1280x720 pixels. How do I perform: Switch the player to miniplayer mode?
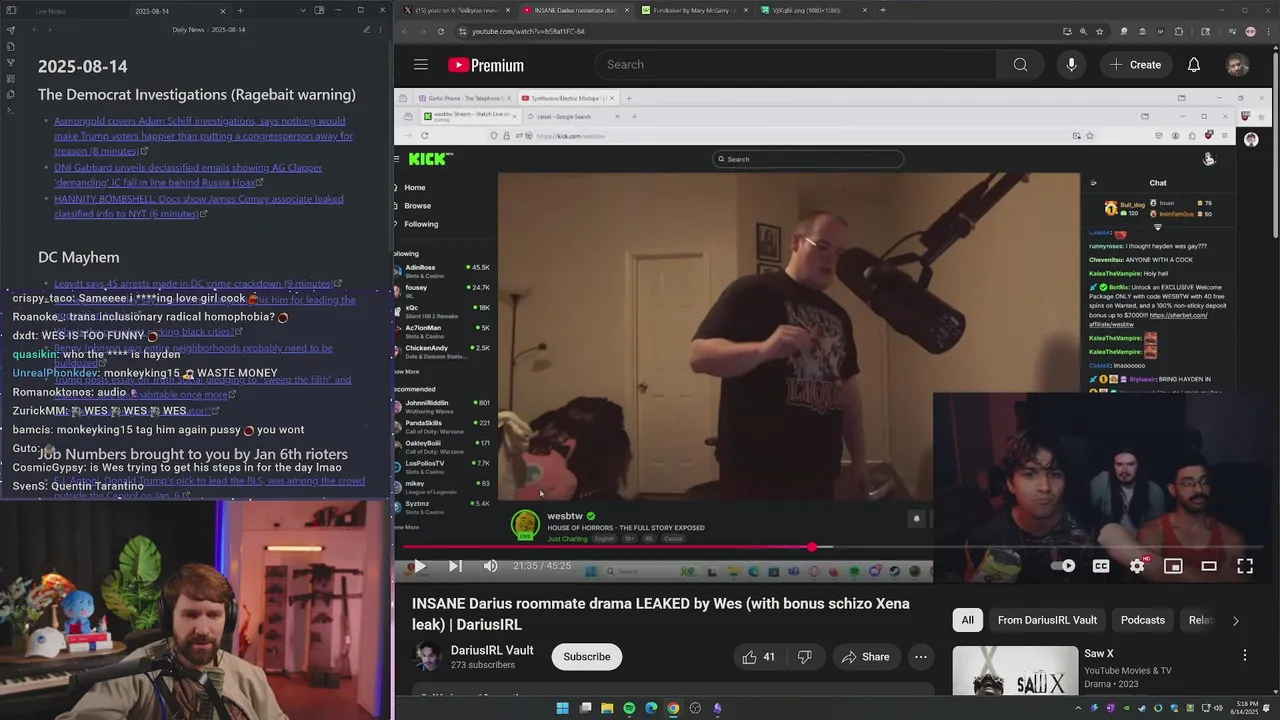tap(1173, 566)
